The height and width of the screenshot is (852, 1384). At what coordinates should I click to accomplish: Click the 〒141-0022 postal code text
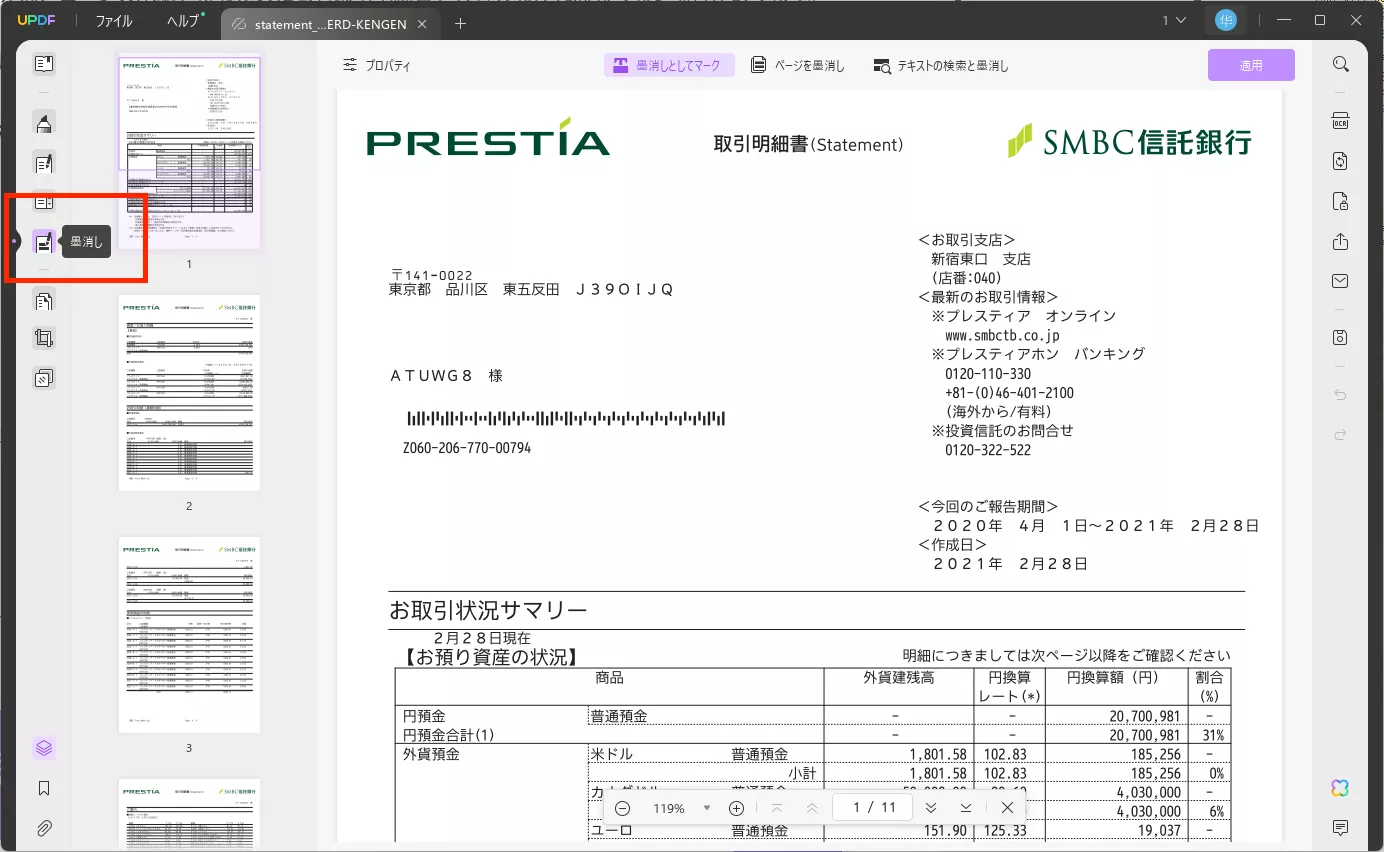coord(431,275)
